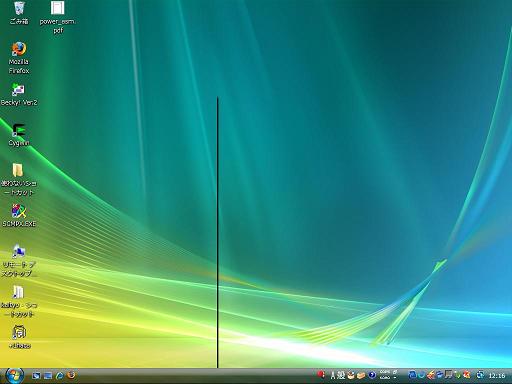512x384 pixels.
Task: Click Switch Between Windows in Quick Launch
Action: coord(48,376)
